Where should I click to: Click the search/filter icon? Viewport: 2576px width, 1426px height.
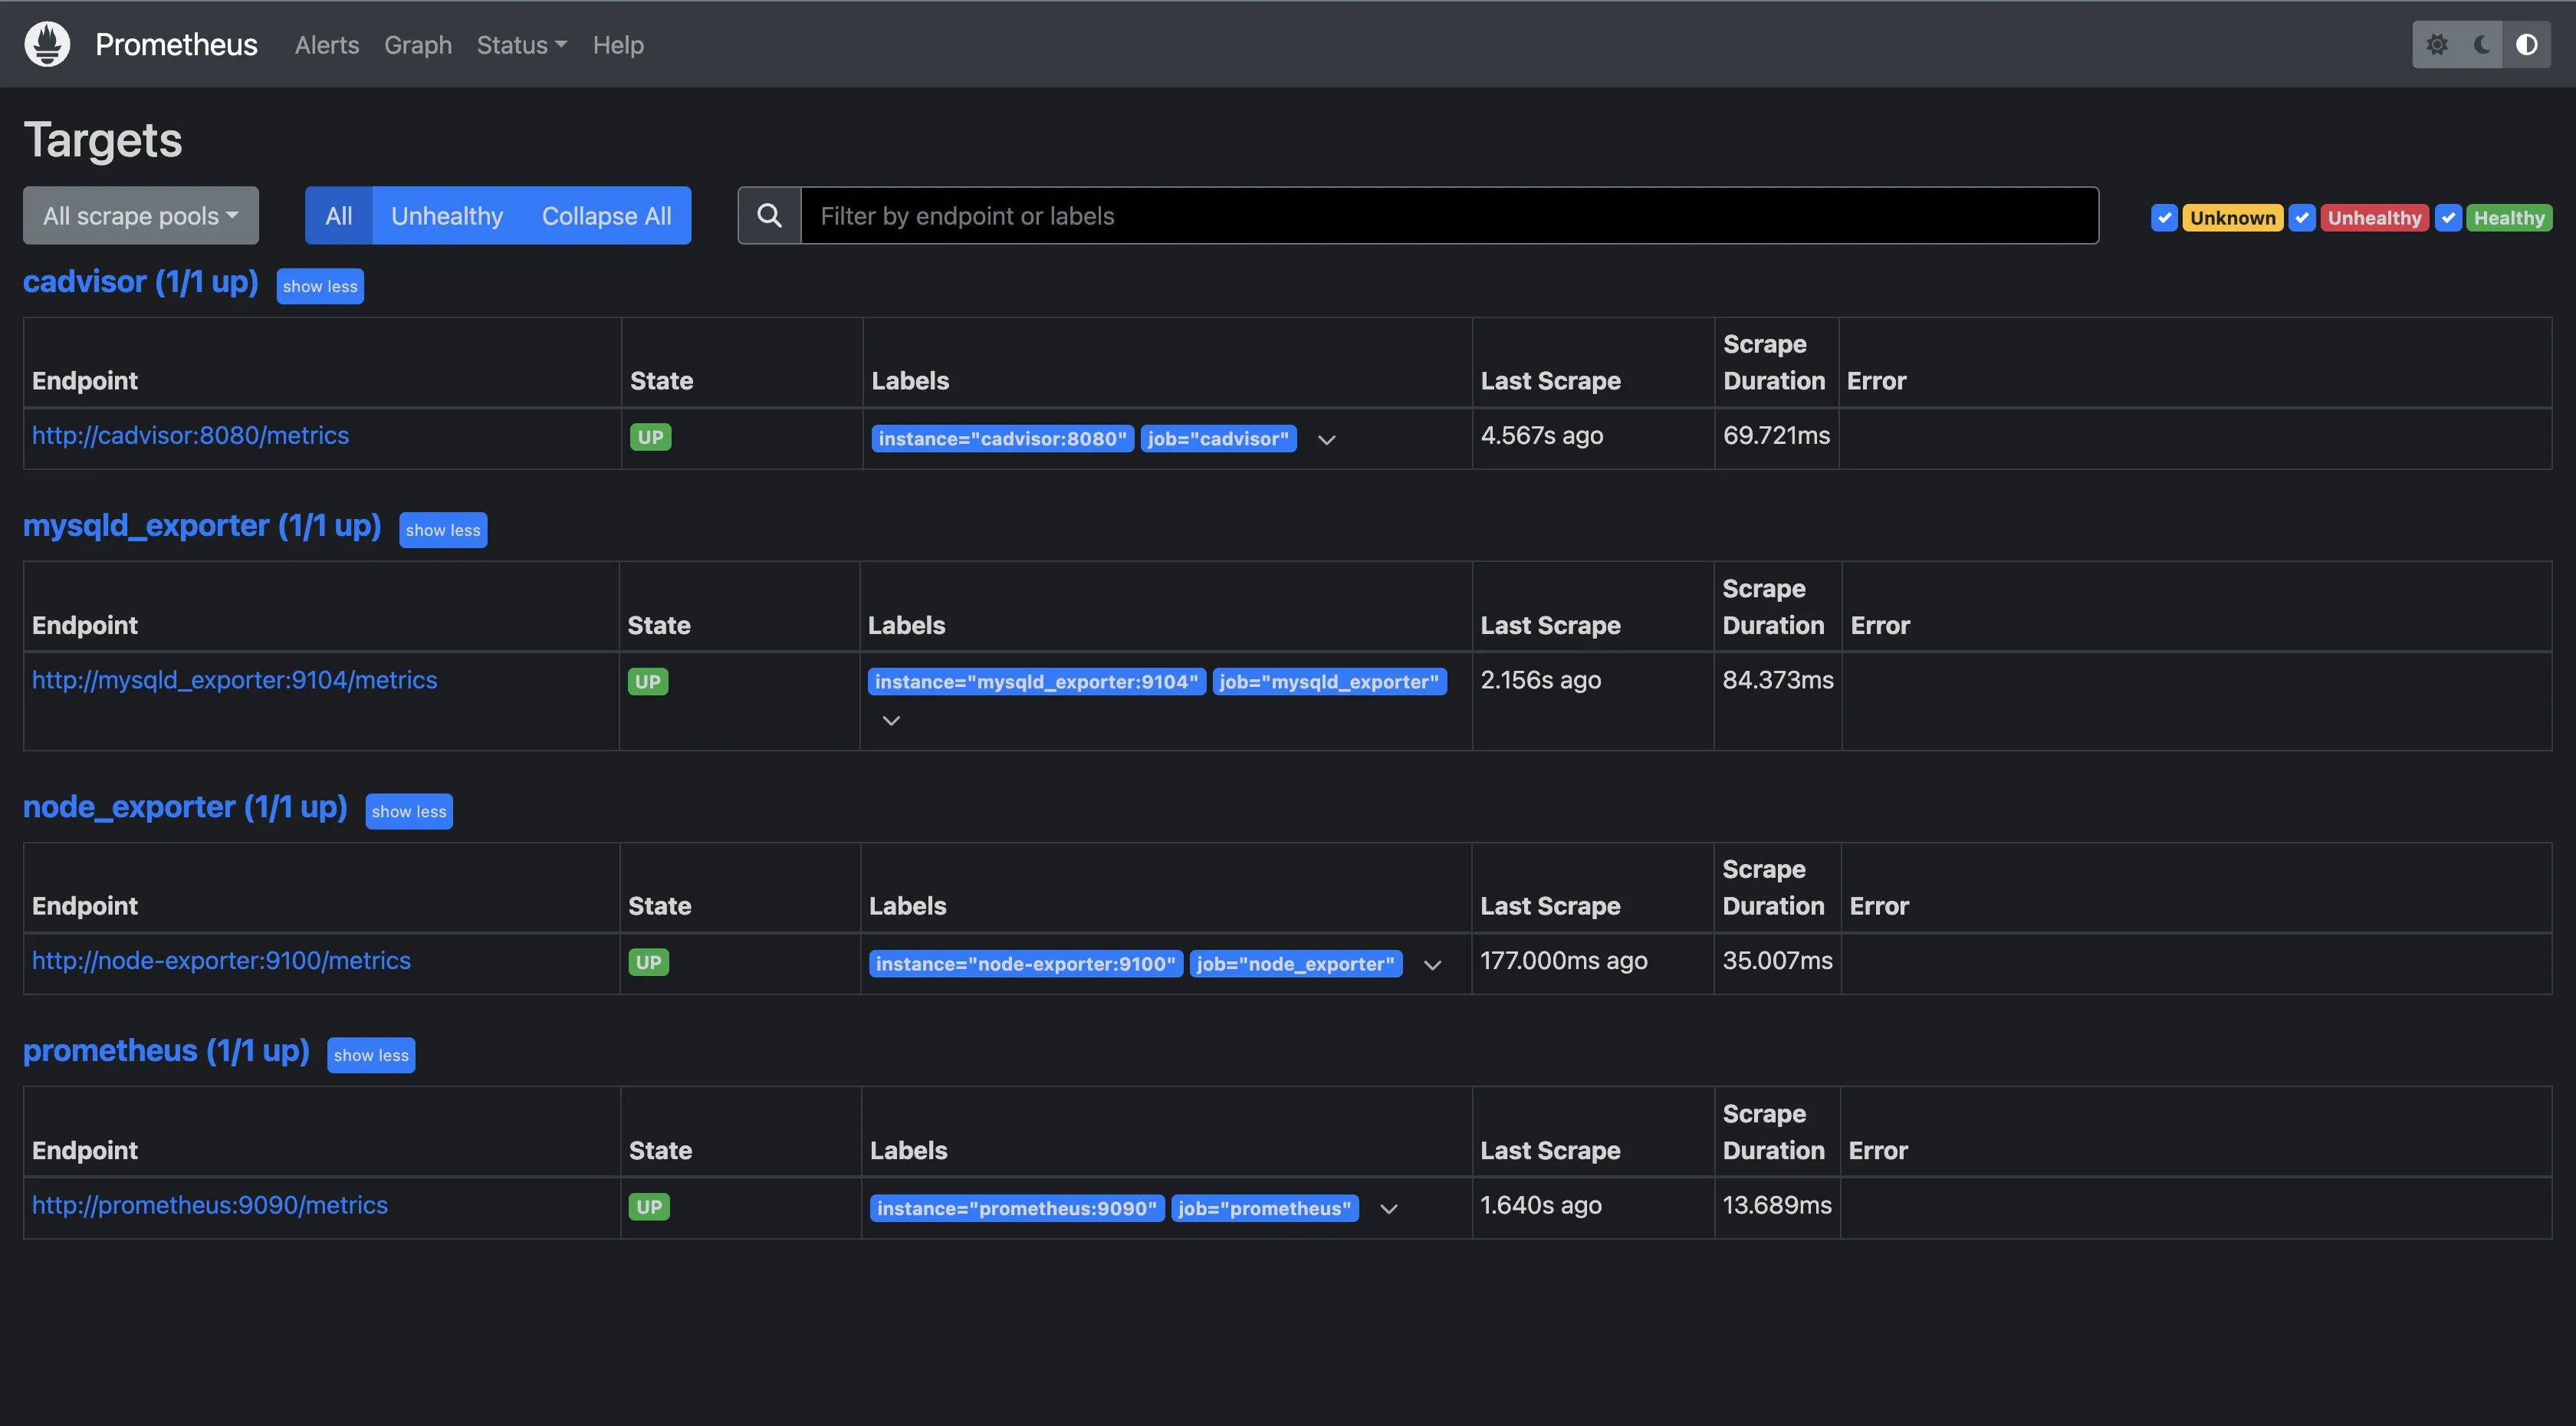pos(769,214)
